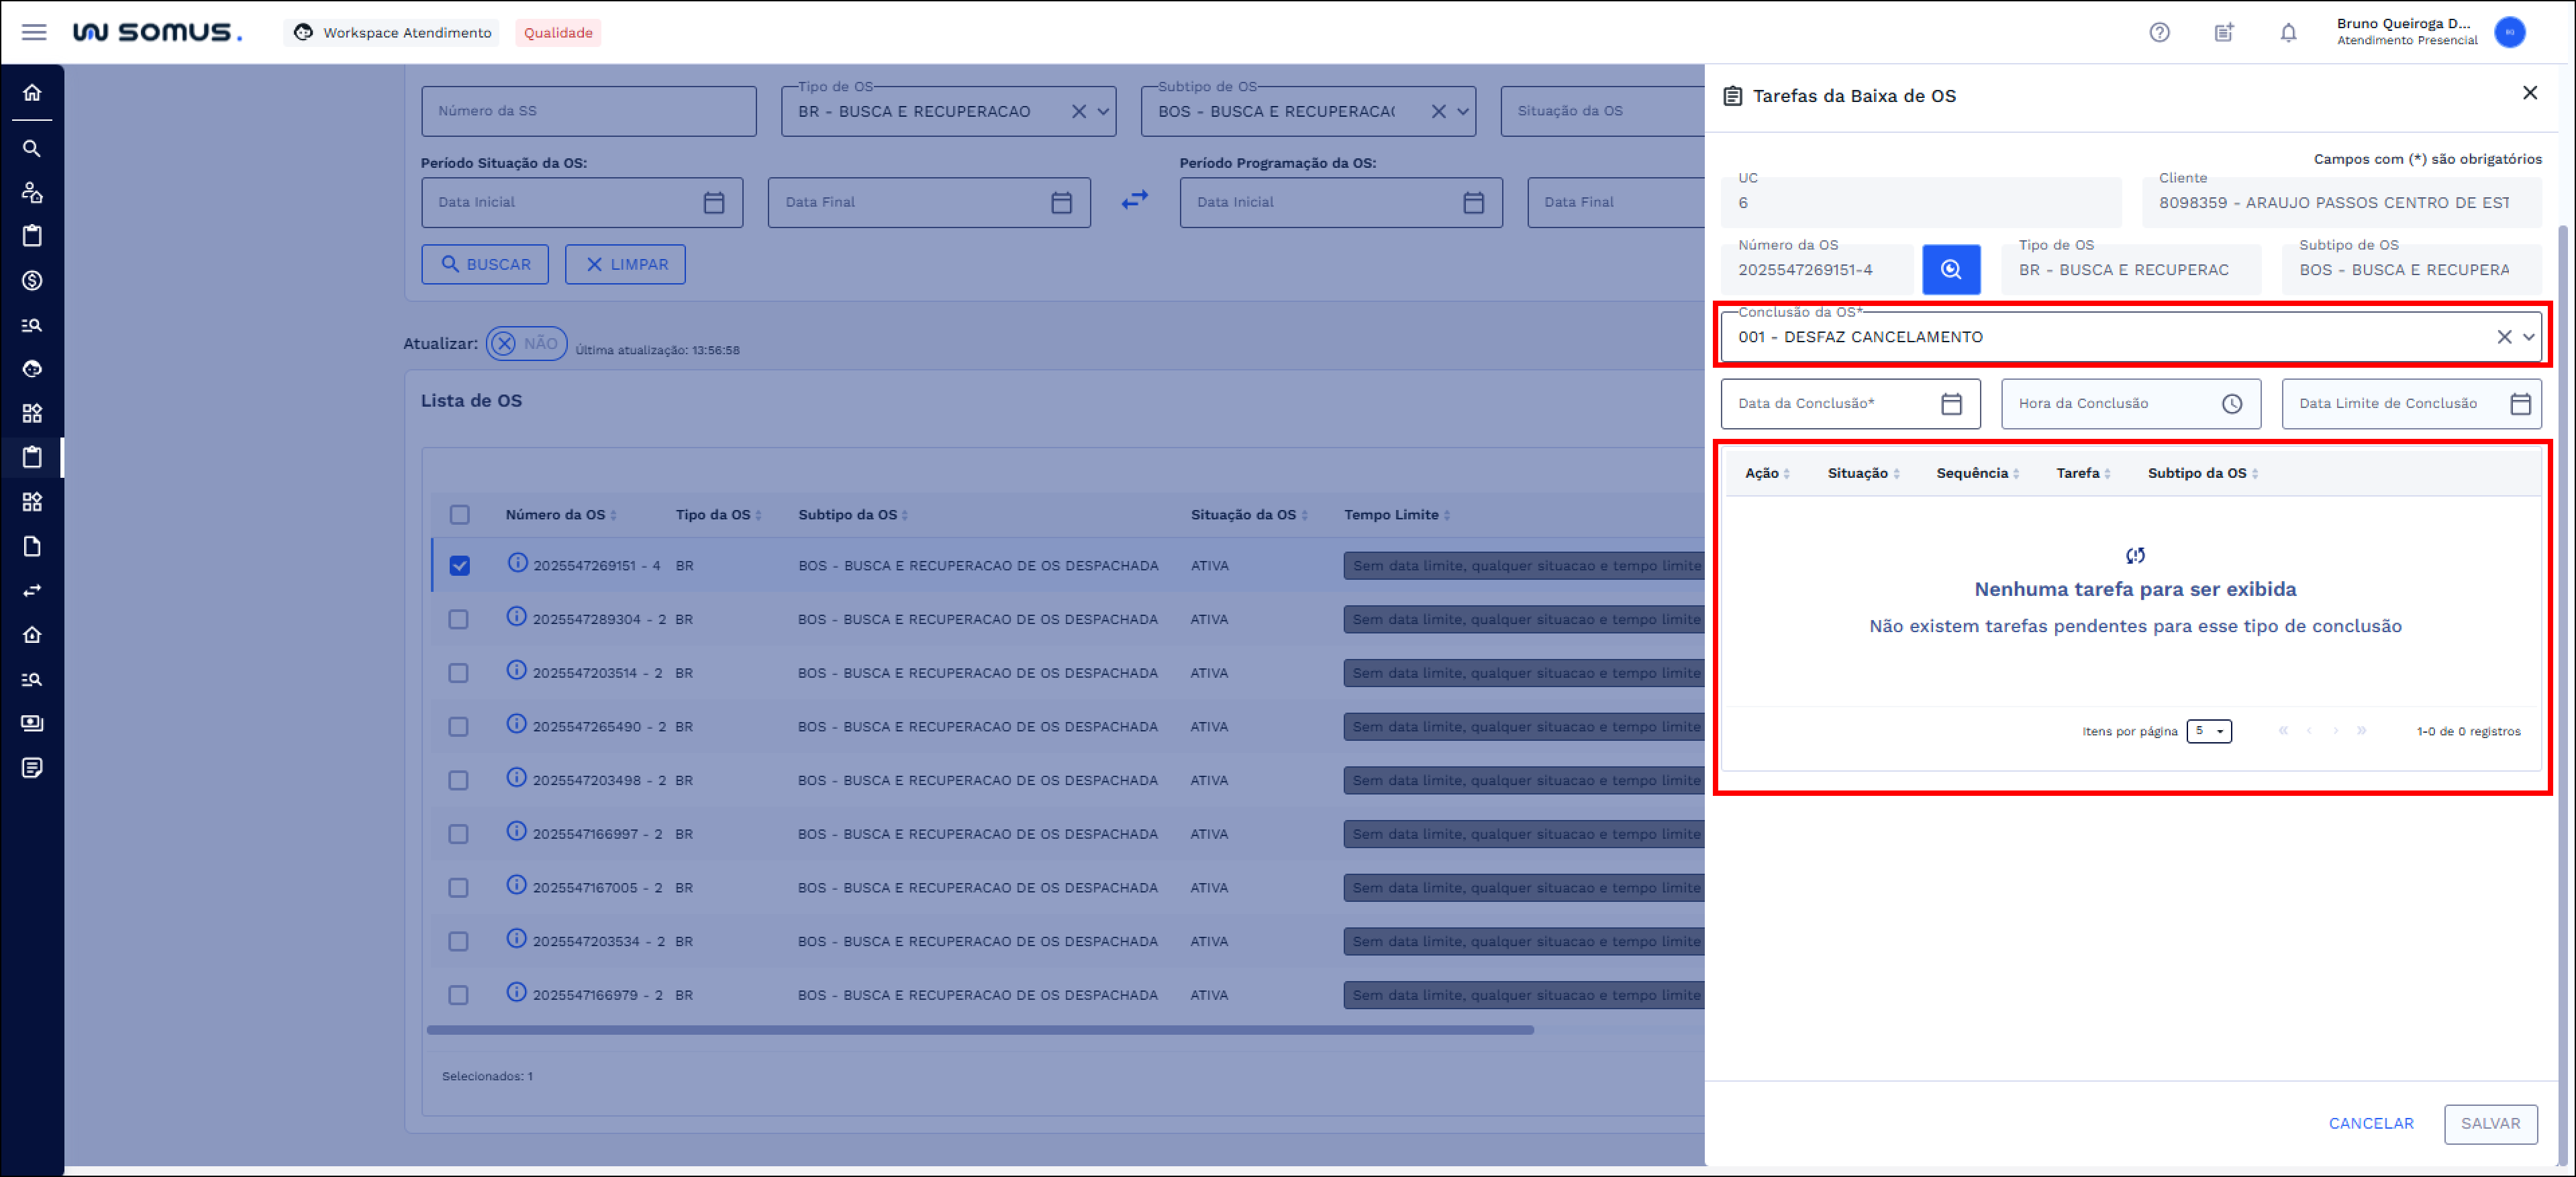Viewport: 2576px width, 1177px height.
Task: Click the add-note icon beside the bell
Action: [2224, 32]
